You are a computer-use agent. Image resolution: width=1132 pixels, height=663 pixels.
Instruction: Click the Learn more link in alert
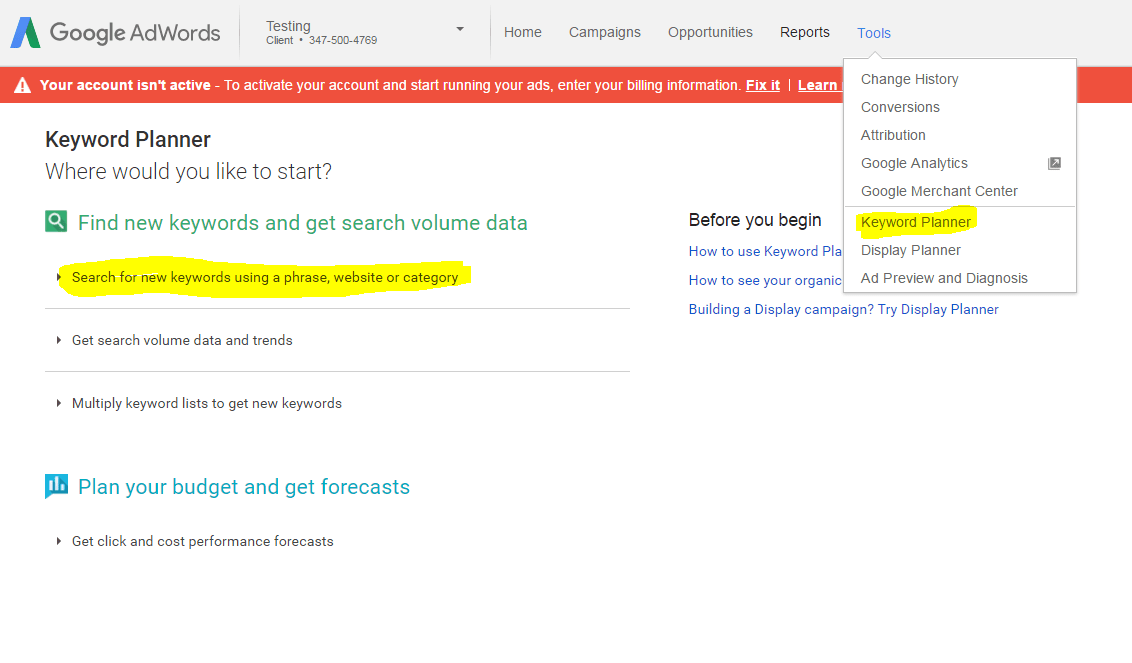coord(820,85)
